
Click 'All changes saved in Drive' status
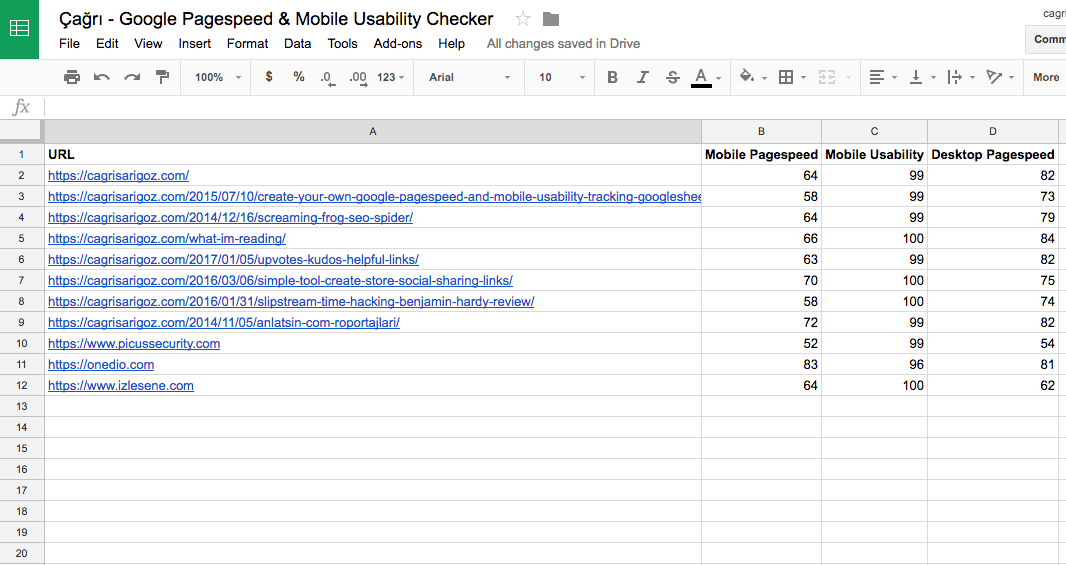pos(564,44)
